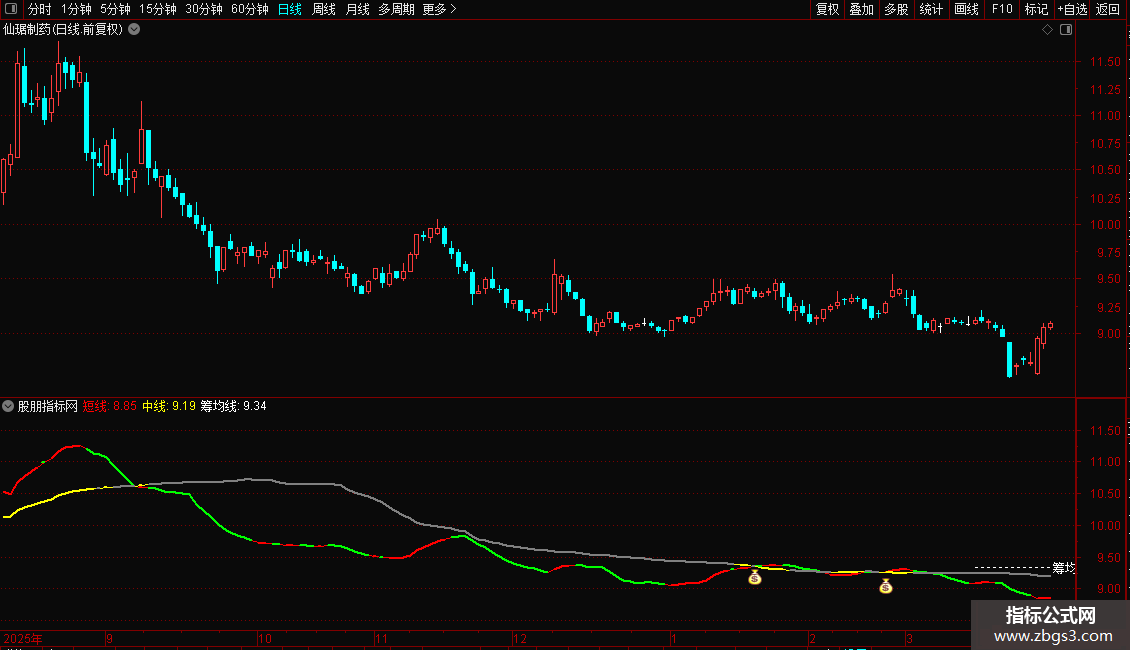Click the month 12 axis marker

[520, 638]
